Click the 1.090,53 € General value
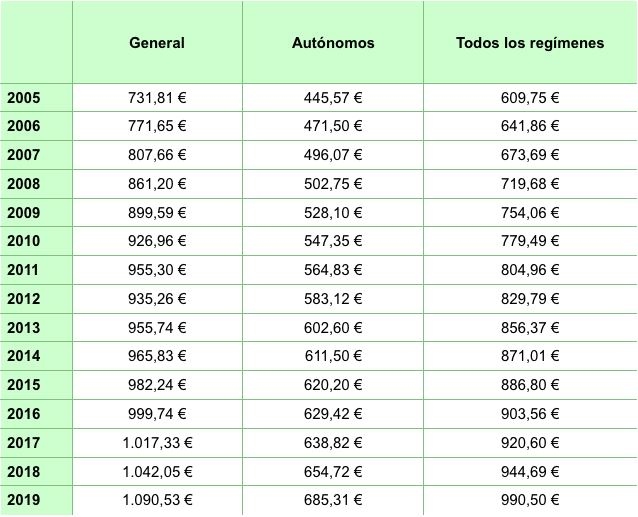The height and width of the screenshot is (517, 638). [157, 500]
